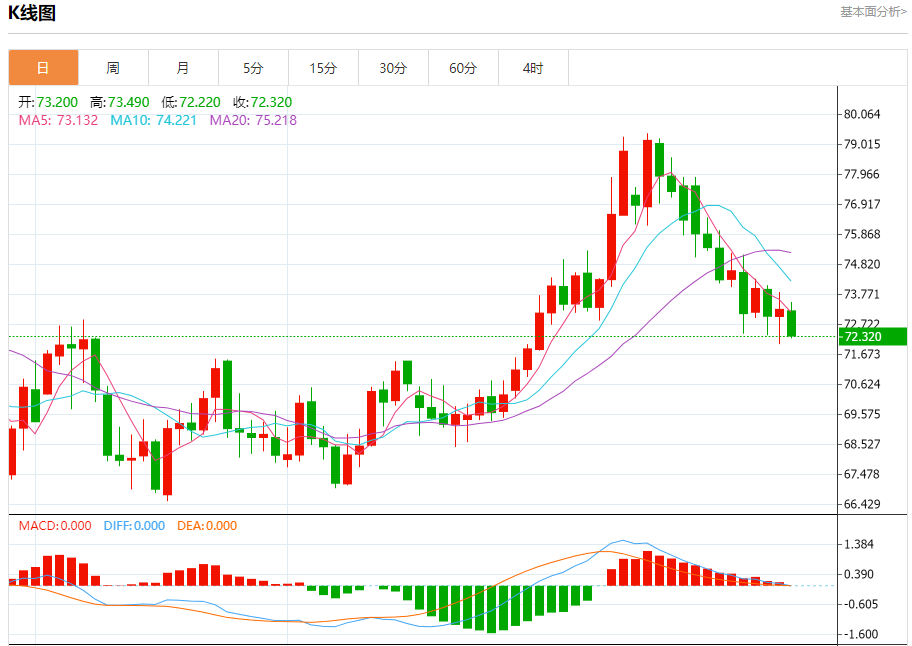Click the 76.917 price axis label
The width and height of the screenshot is (912, 646).
(x=862, y=204)
